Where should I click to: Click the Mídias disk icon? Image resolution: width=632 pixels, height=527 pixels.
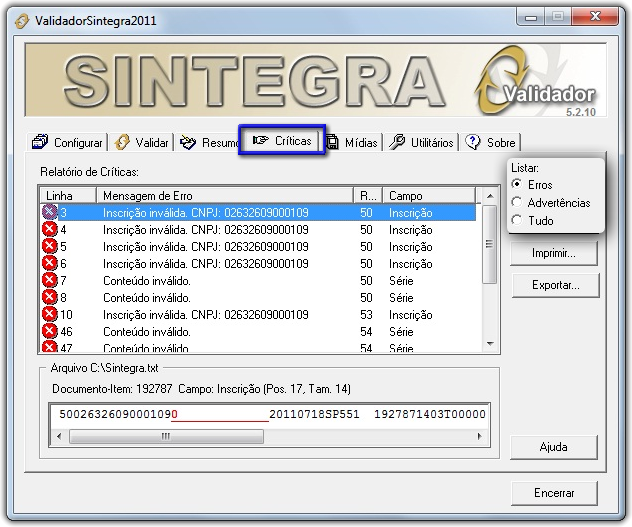click(332, 142)
